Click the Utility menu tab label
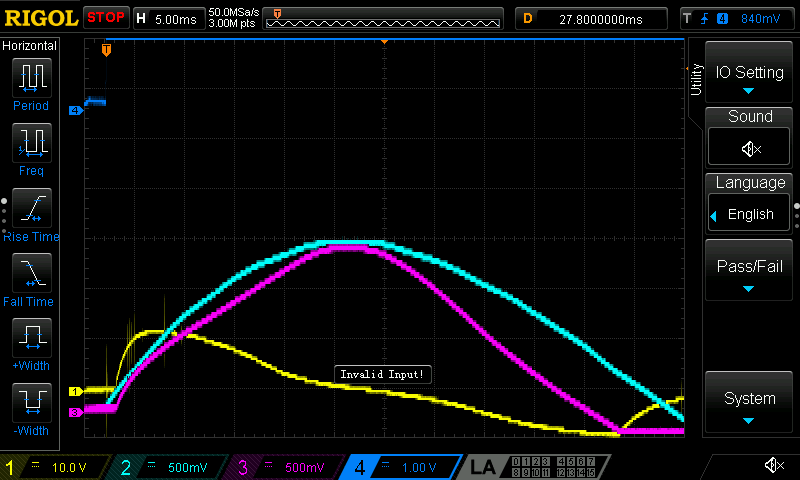The image size is (800, 480). pyautogui.click(x=696, y=80)
